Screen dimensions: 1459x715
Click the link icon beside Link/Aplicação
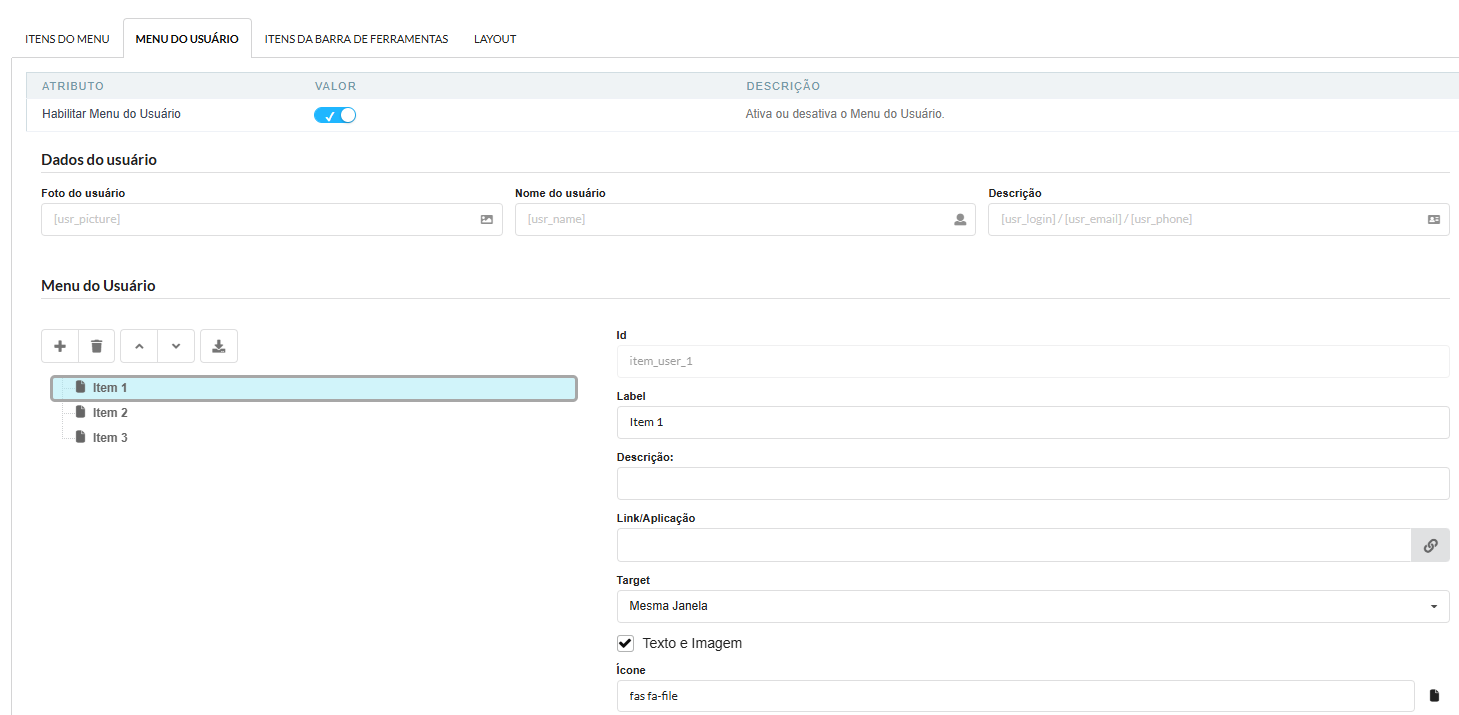[1430, 545]
